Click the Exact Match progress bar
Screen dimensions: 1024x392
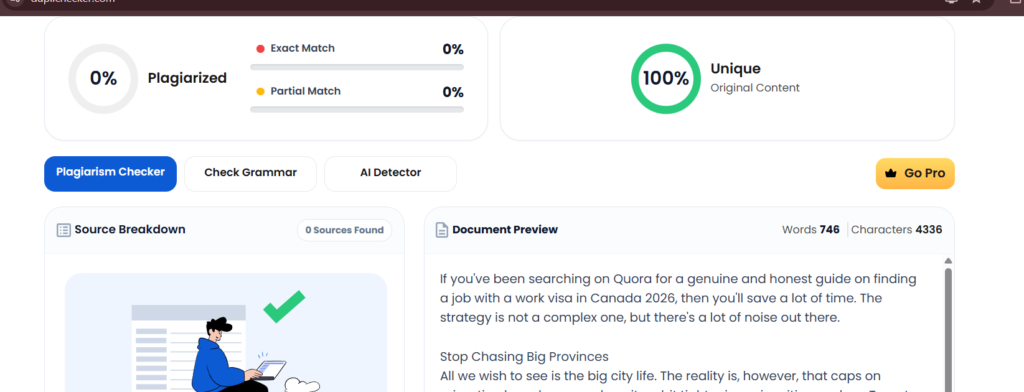tap(357, 67)
